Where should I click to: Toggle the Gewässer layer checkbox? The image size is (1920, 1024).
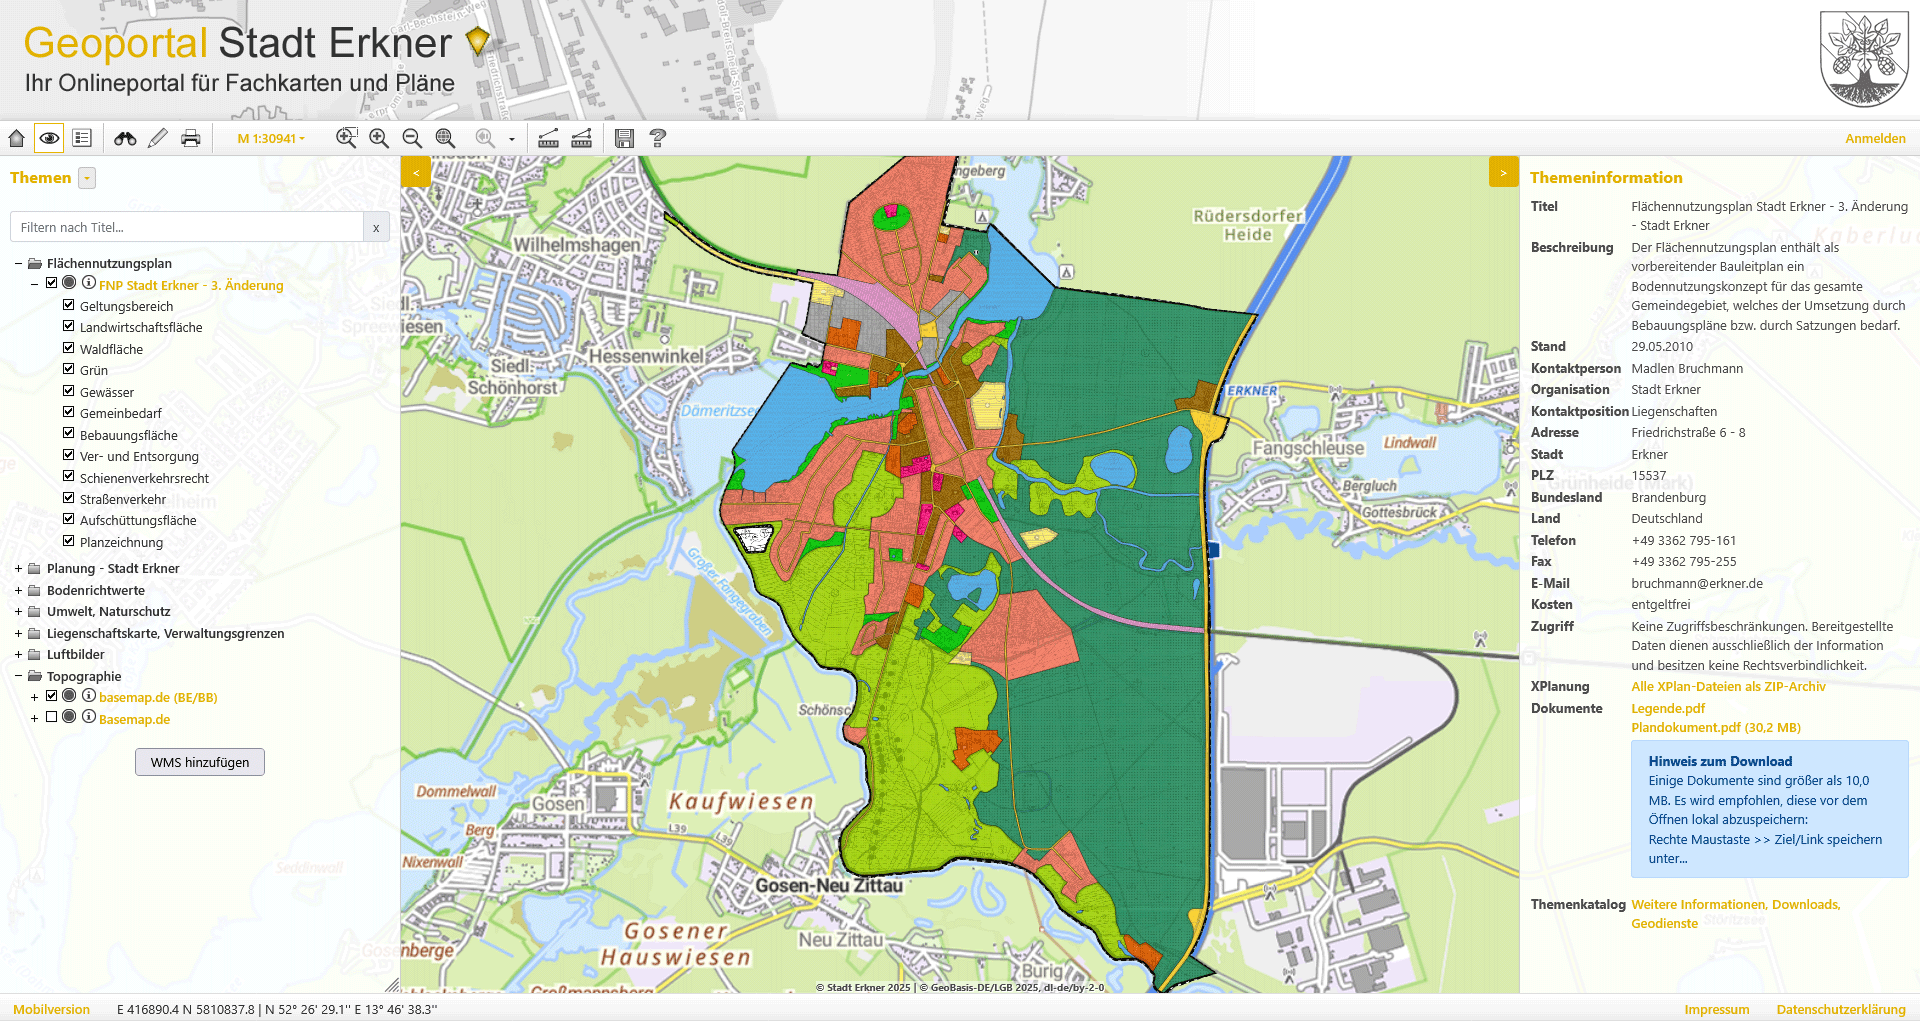69,391
